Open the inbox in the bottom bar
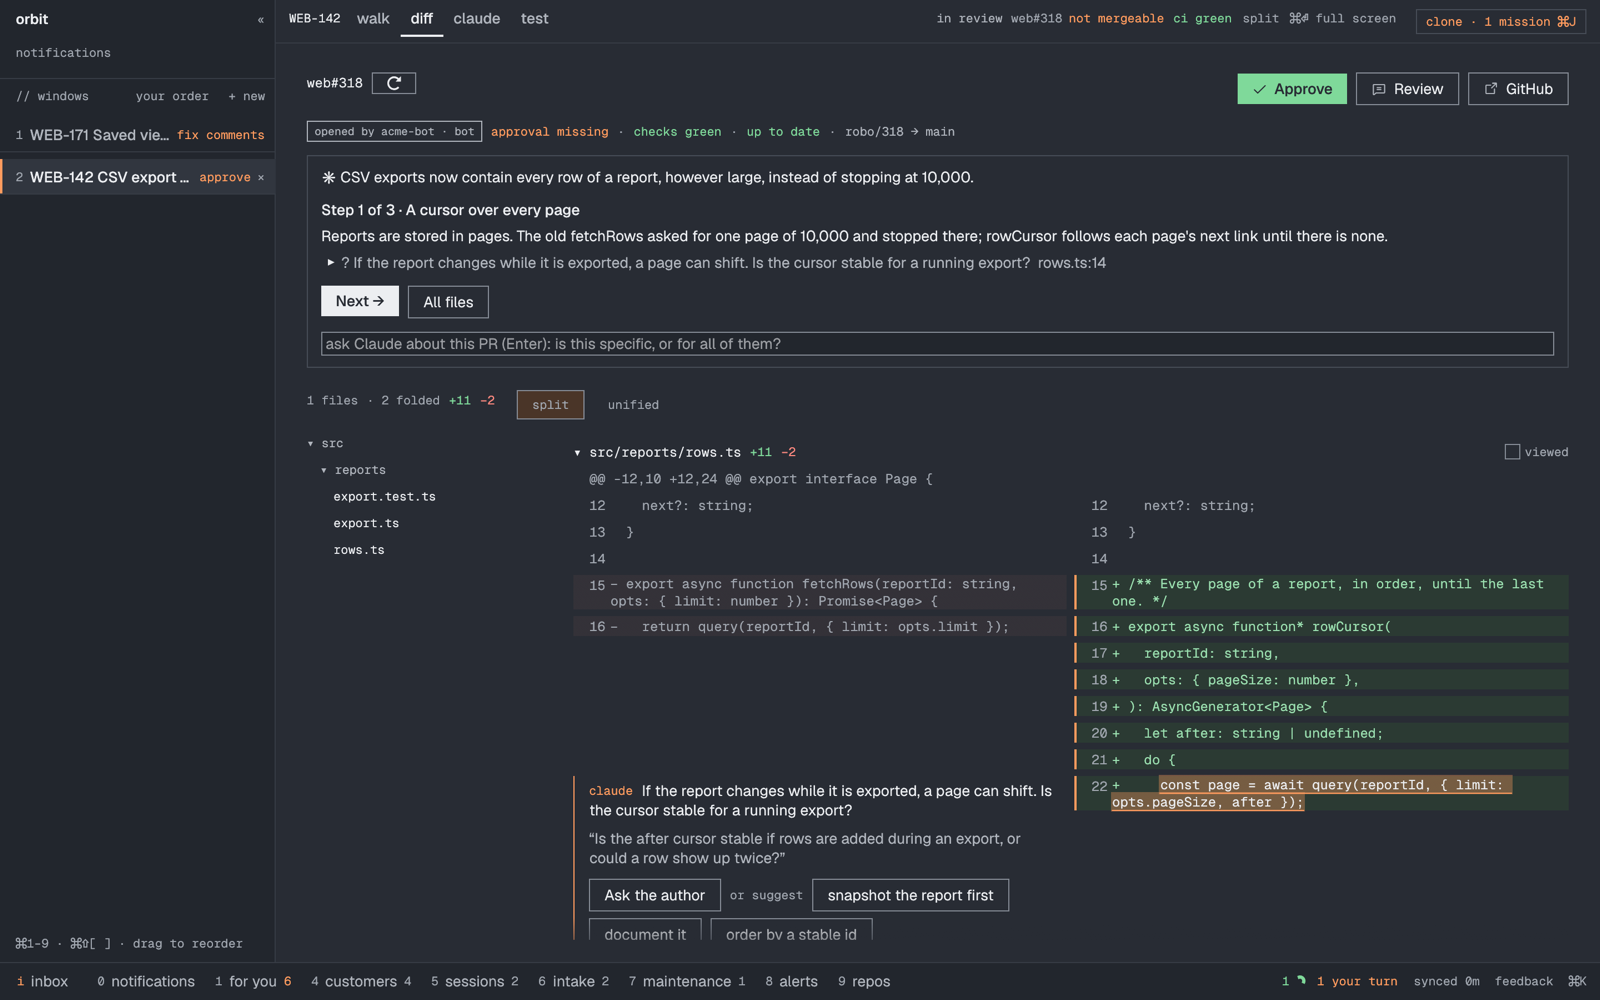The height and width of the screenshot is (1000, 1600). click(42, 982)
